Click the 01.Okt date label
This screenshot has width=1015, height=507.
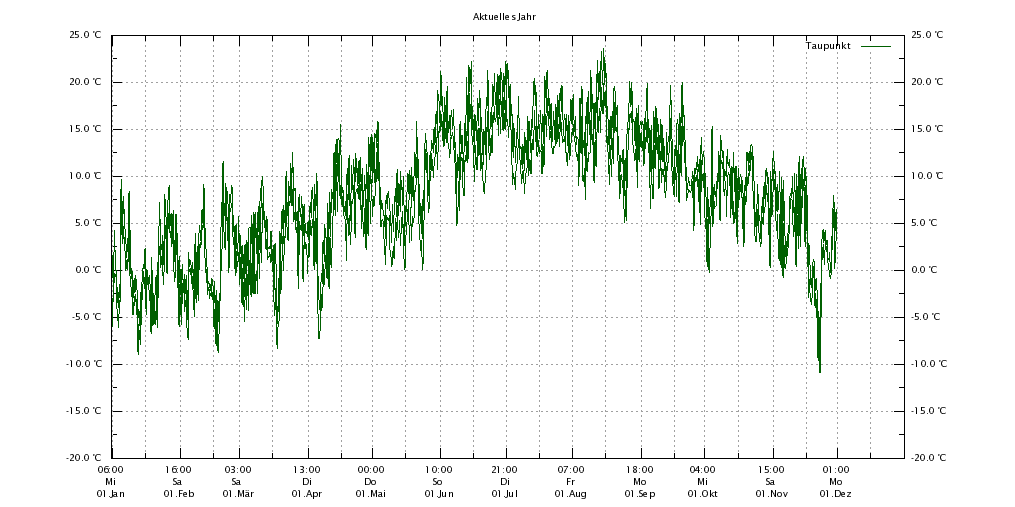[x=702, y=494]
